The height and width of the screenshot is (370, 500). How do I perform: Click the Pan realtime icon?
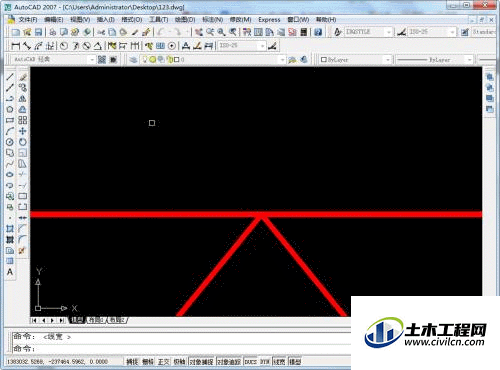(199, 32)
